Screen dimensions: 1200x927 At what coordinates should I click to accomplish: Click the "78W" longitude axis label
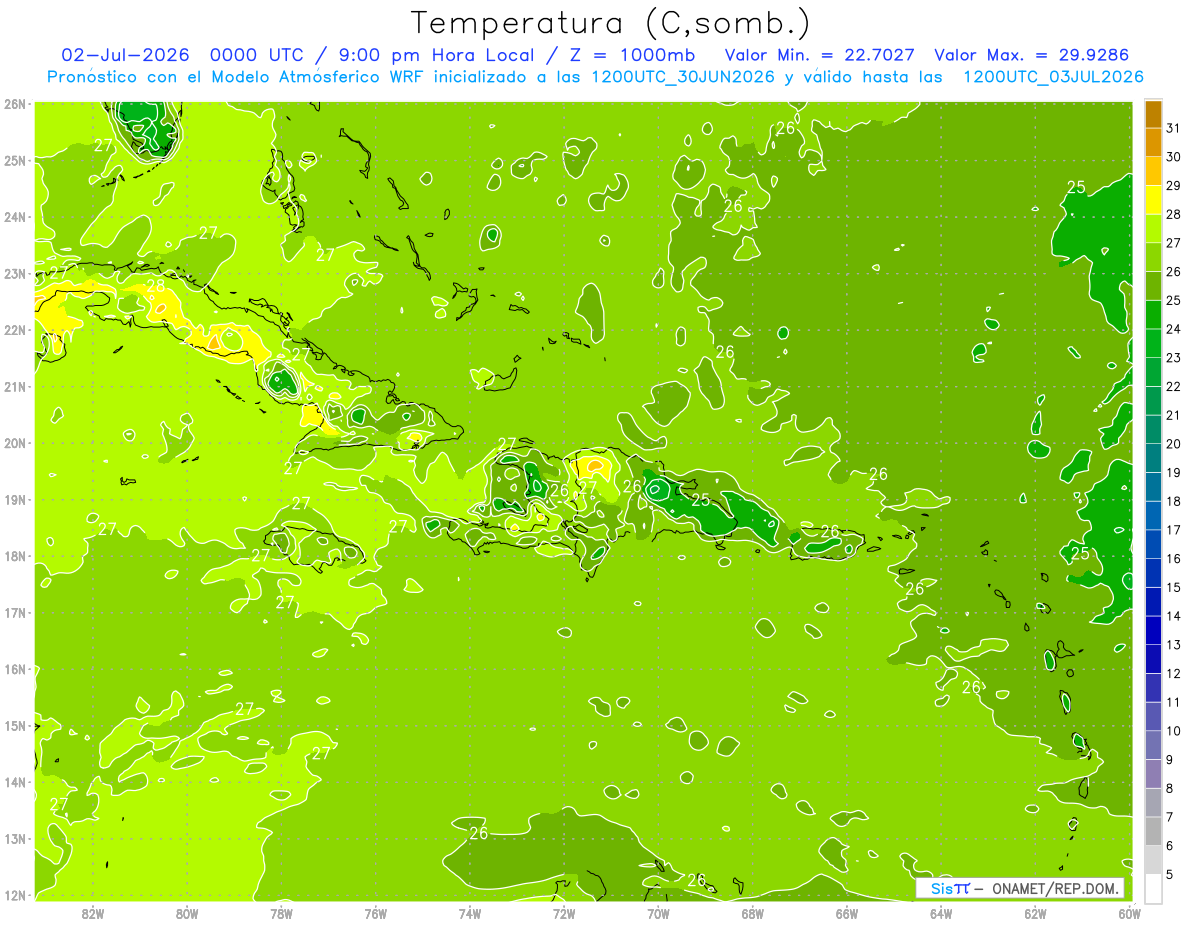[x=281, y=913]
